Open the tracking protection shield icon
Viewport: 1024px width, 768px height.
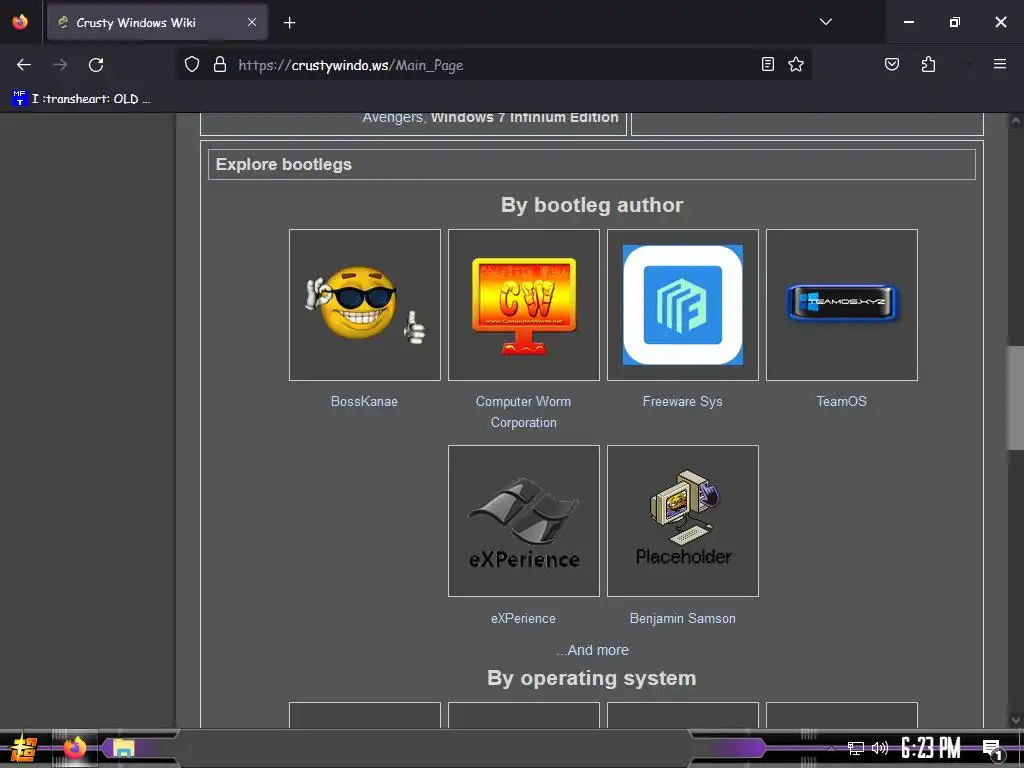[191, 65]
